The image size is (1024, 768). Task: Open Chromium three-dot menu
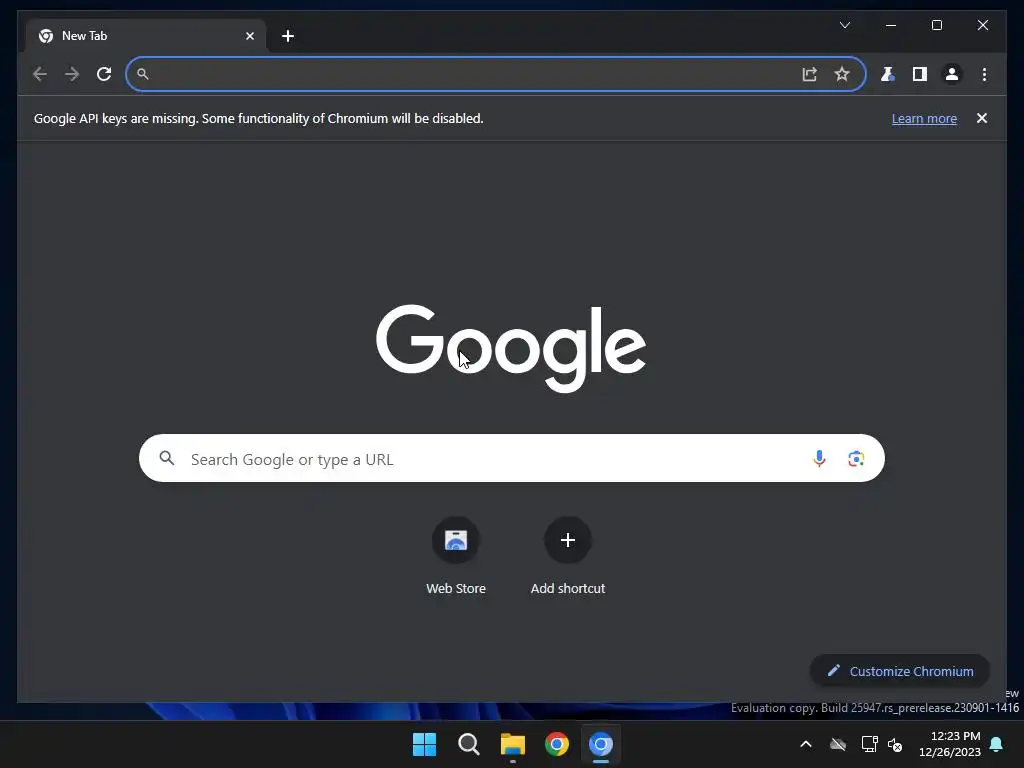(984, 74)
